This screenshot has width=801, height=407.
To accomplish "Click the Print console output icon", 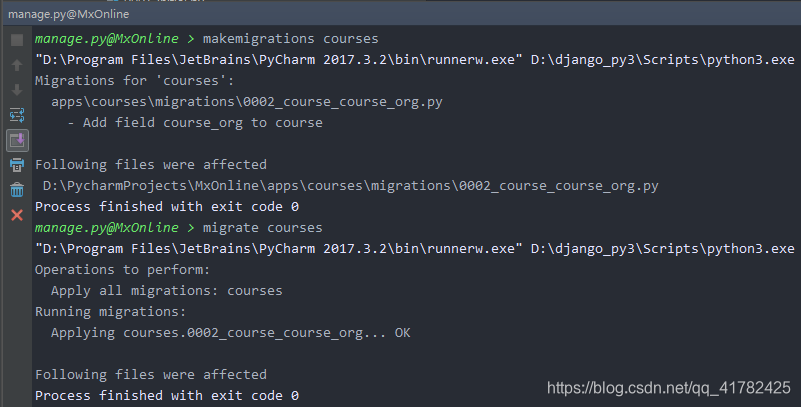I will tap(17, 165).
